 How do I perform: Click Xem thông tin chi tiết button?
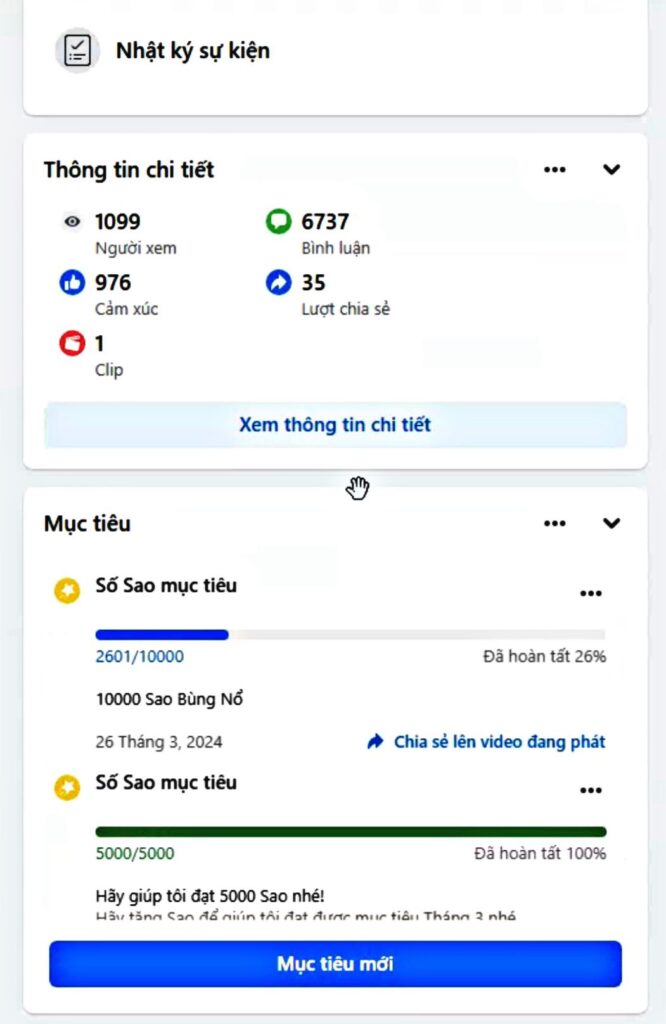[x=335, y=425]
